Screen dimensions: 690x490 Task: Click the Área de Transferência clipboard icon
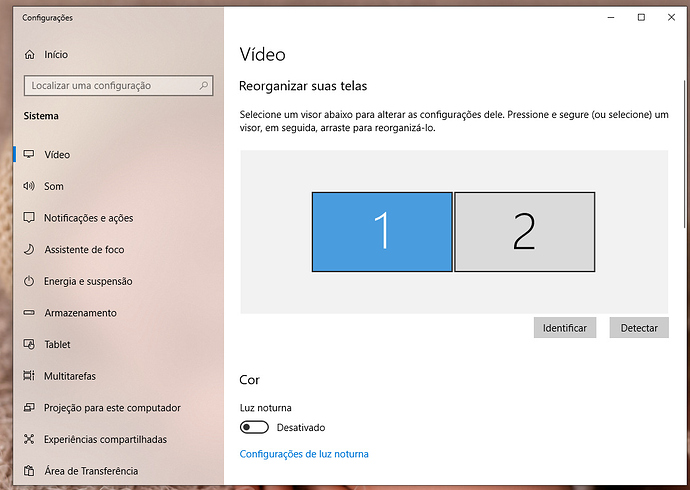pyautogui.click(x=29, y=471)
